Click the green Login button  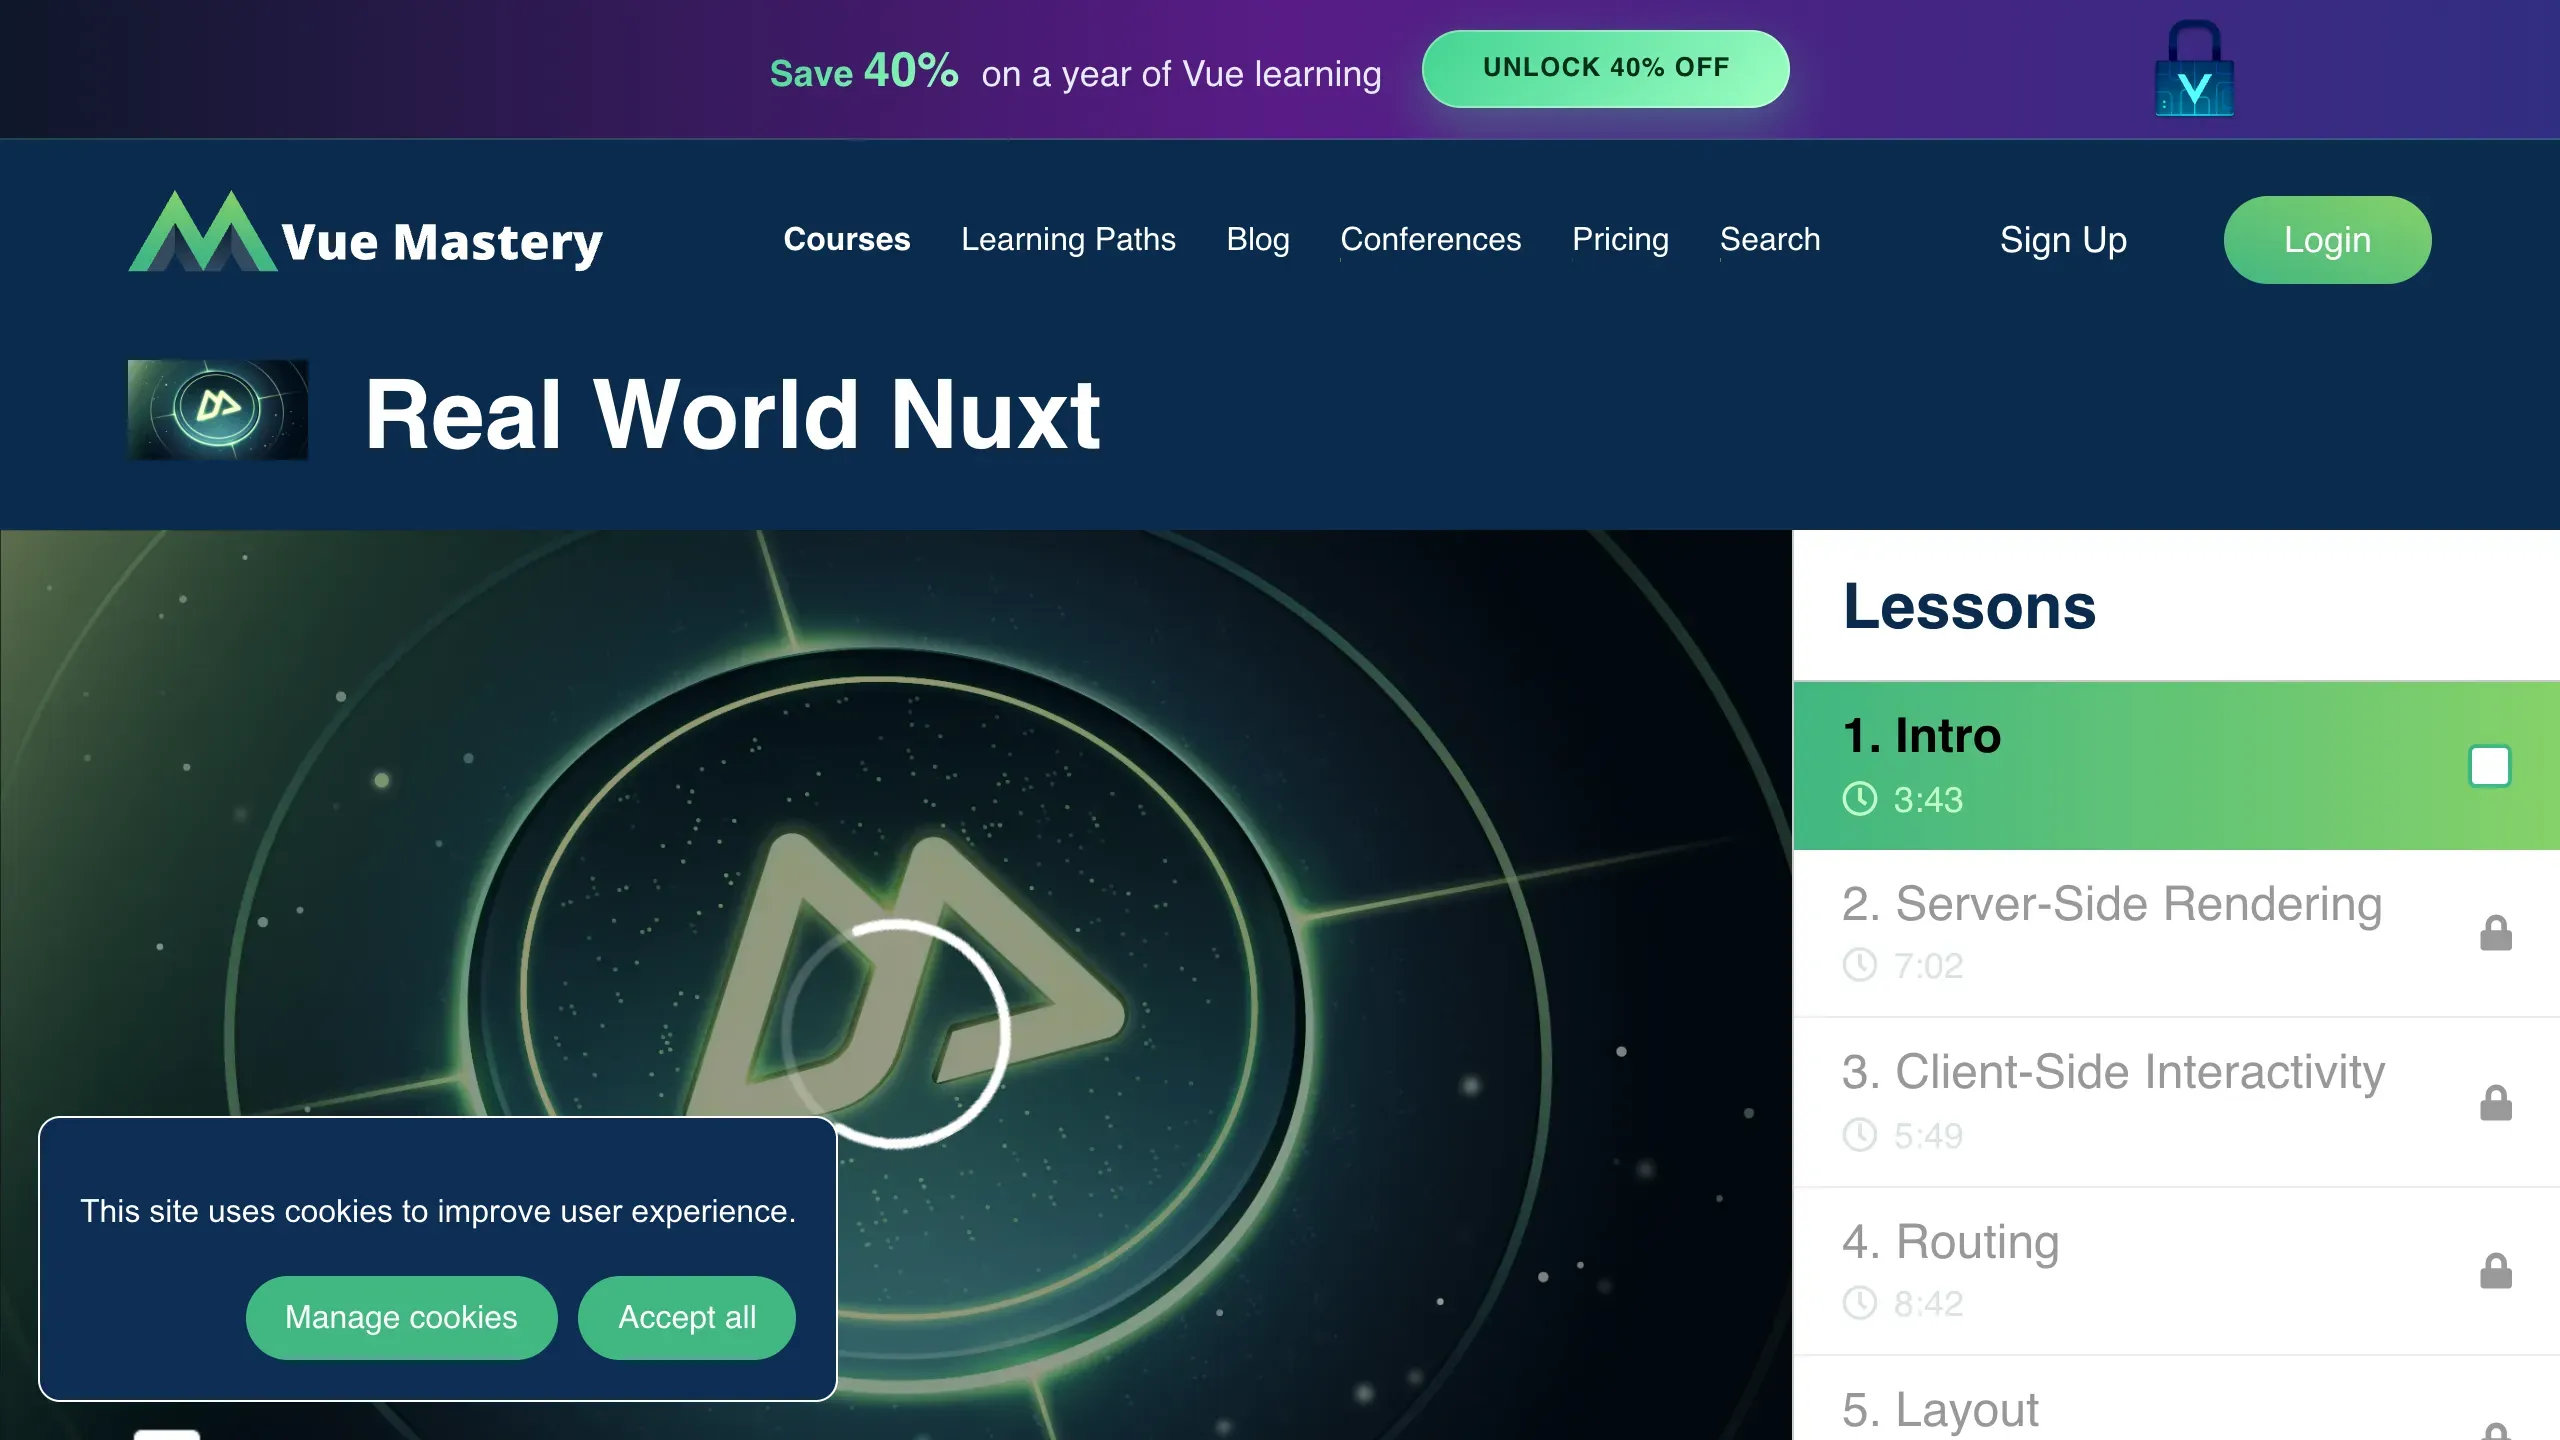pyautogui.click(x=2327, y=240)
